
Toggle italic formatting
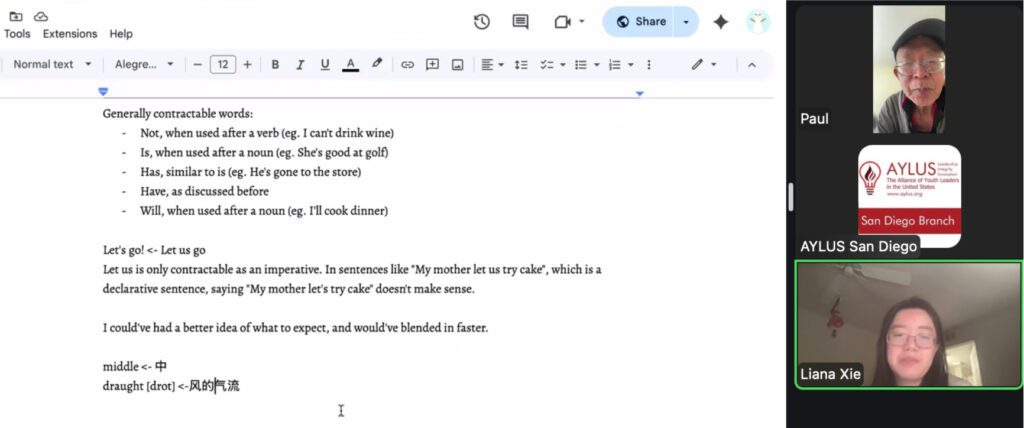click(x=299, y=64)
